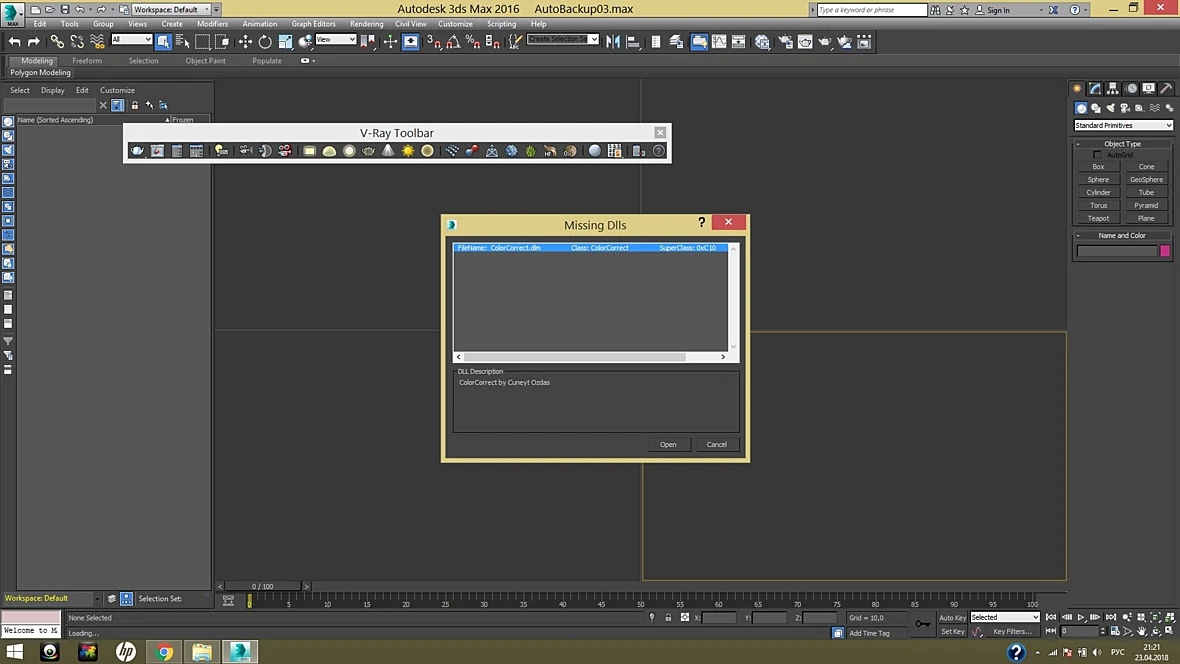Click the GeoSphere object type button

pos(1146,180)
